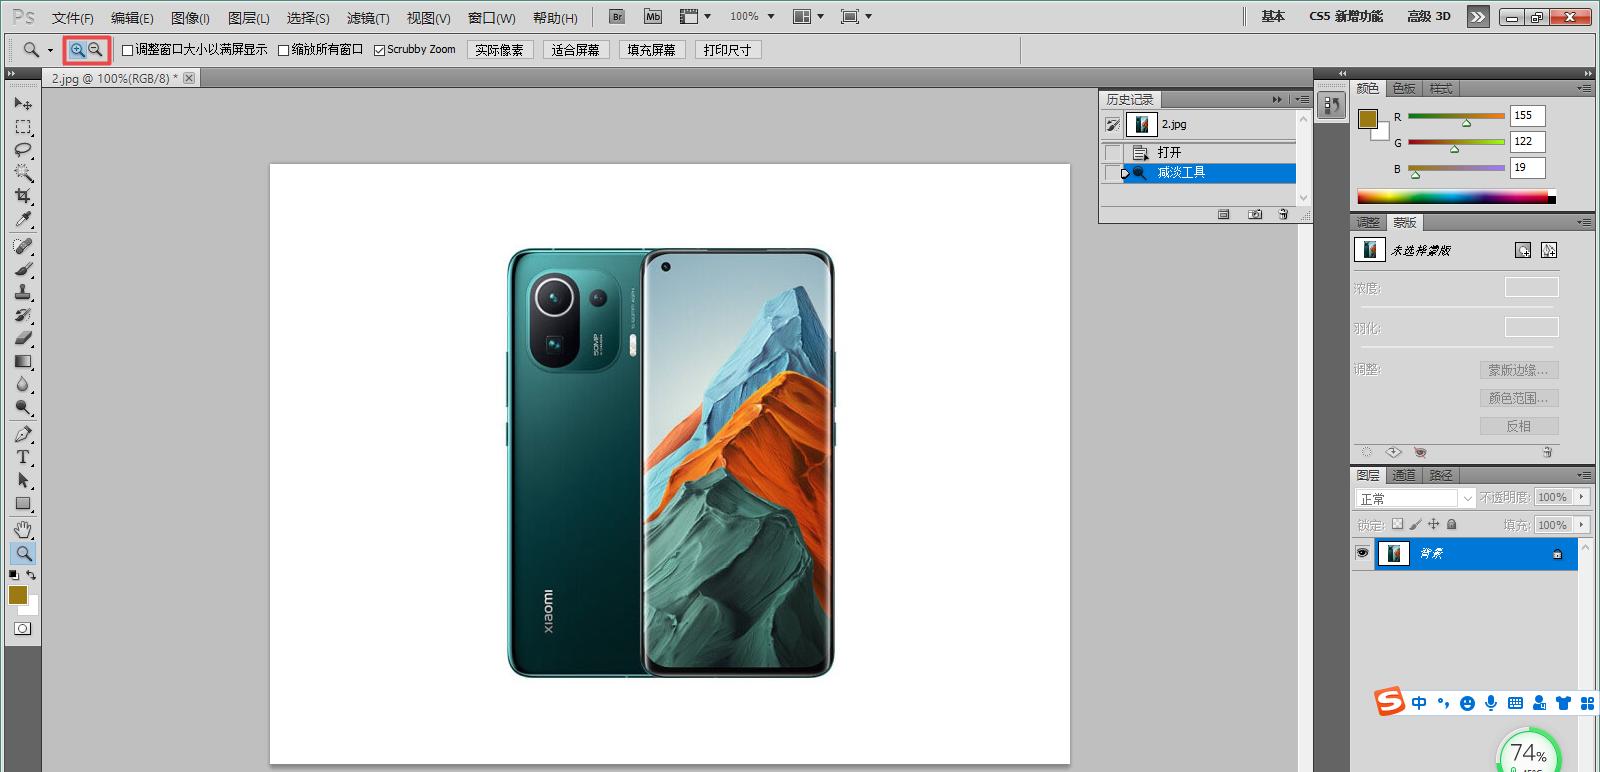
Task: Open the 文件(F) menu
Action: point(73,18)
